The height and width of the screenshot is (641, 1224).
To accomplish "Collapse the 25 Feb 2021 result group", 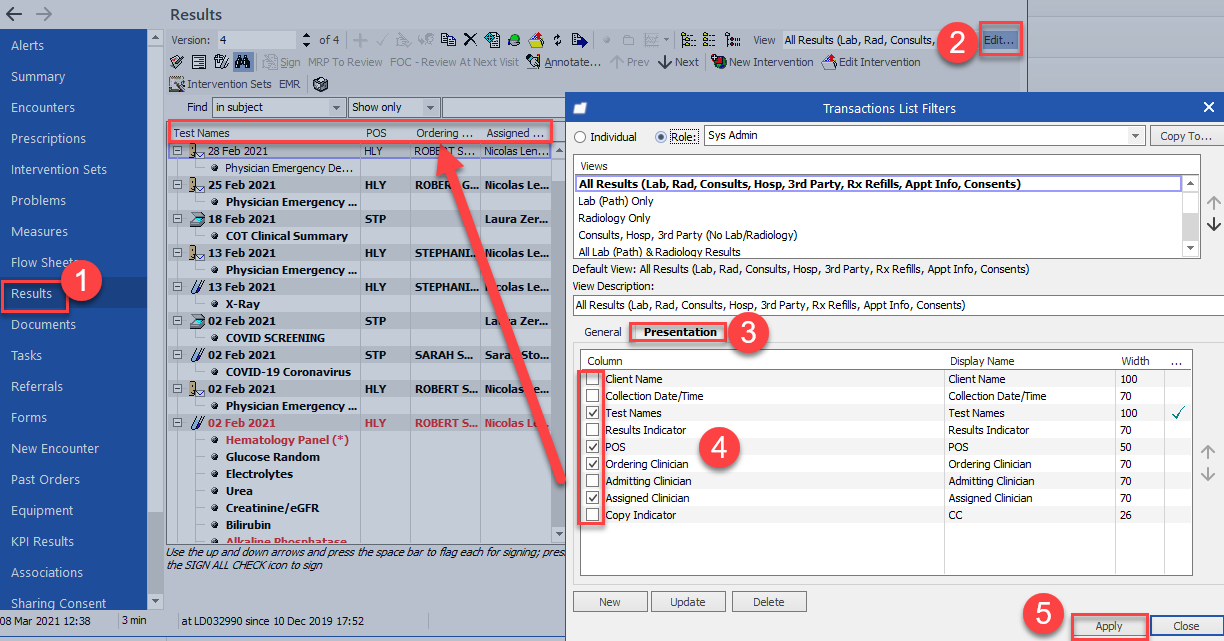I will (x=176, y=185).
